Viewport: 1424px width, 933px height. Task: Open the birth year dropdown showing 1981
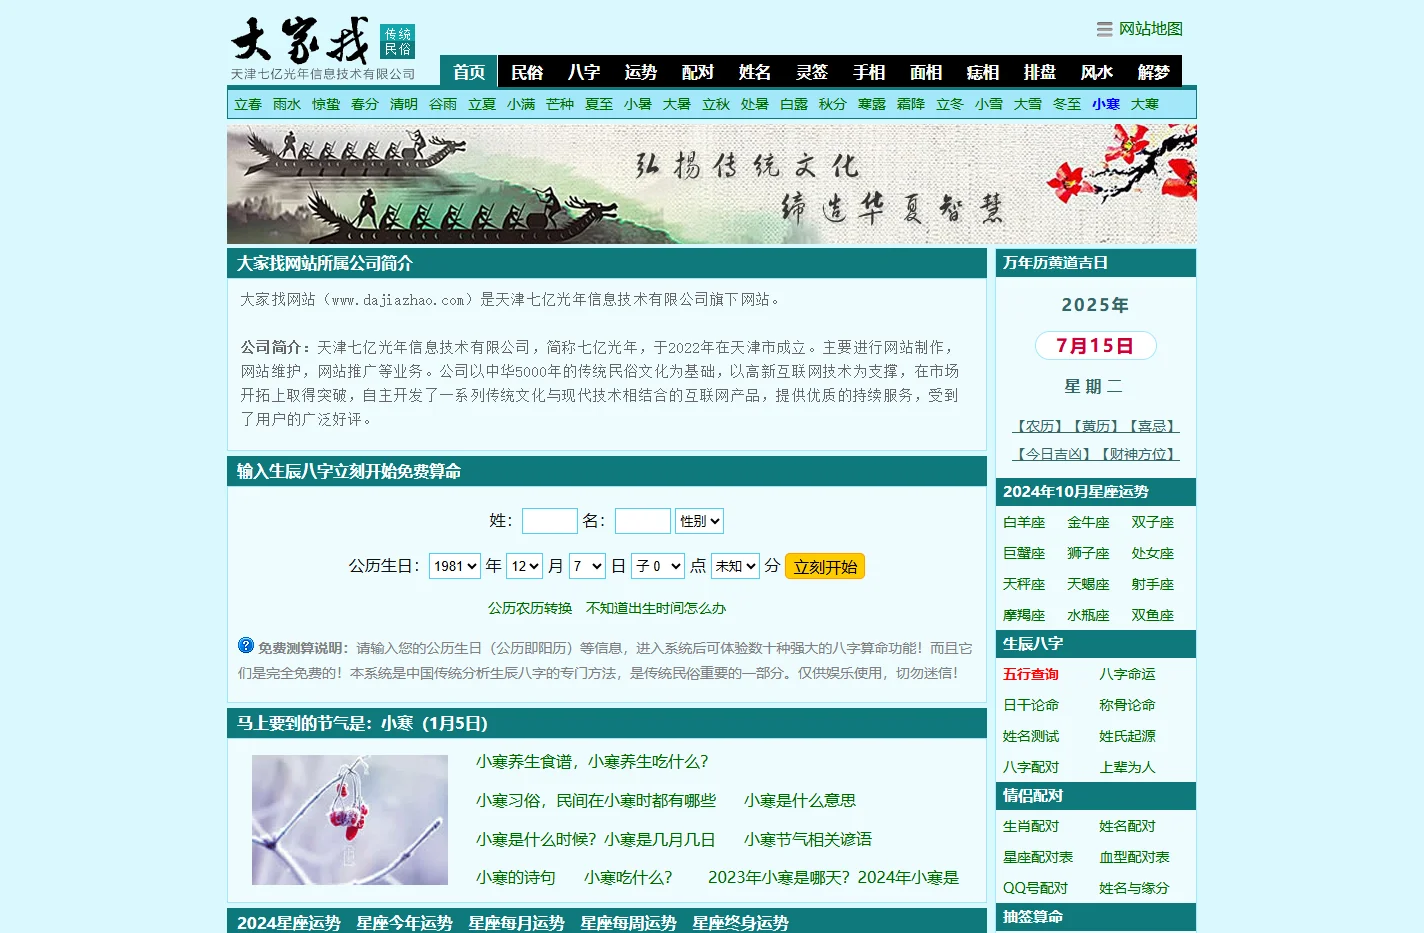click(455, 566)
